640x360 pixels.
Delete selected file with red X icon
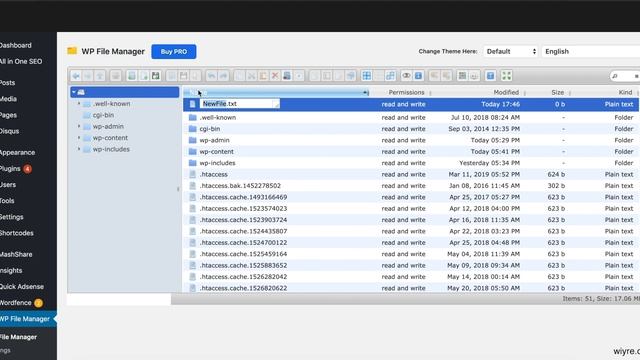click(275, 76)
